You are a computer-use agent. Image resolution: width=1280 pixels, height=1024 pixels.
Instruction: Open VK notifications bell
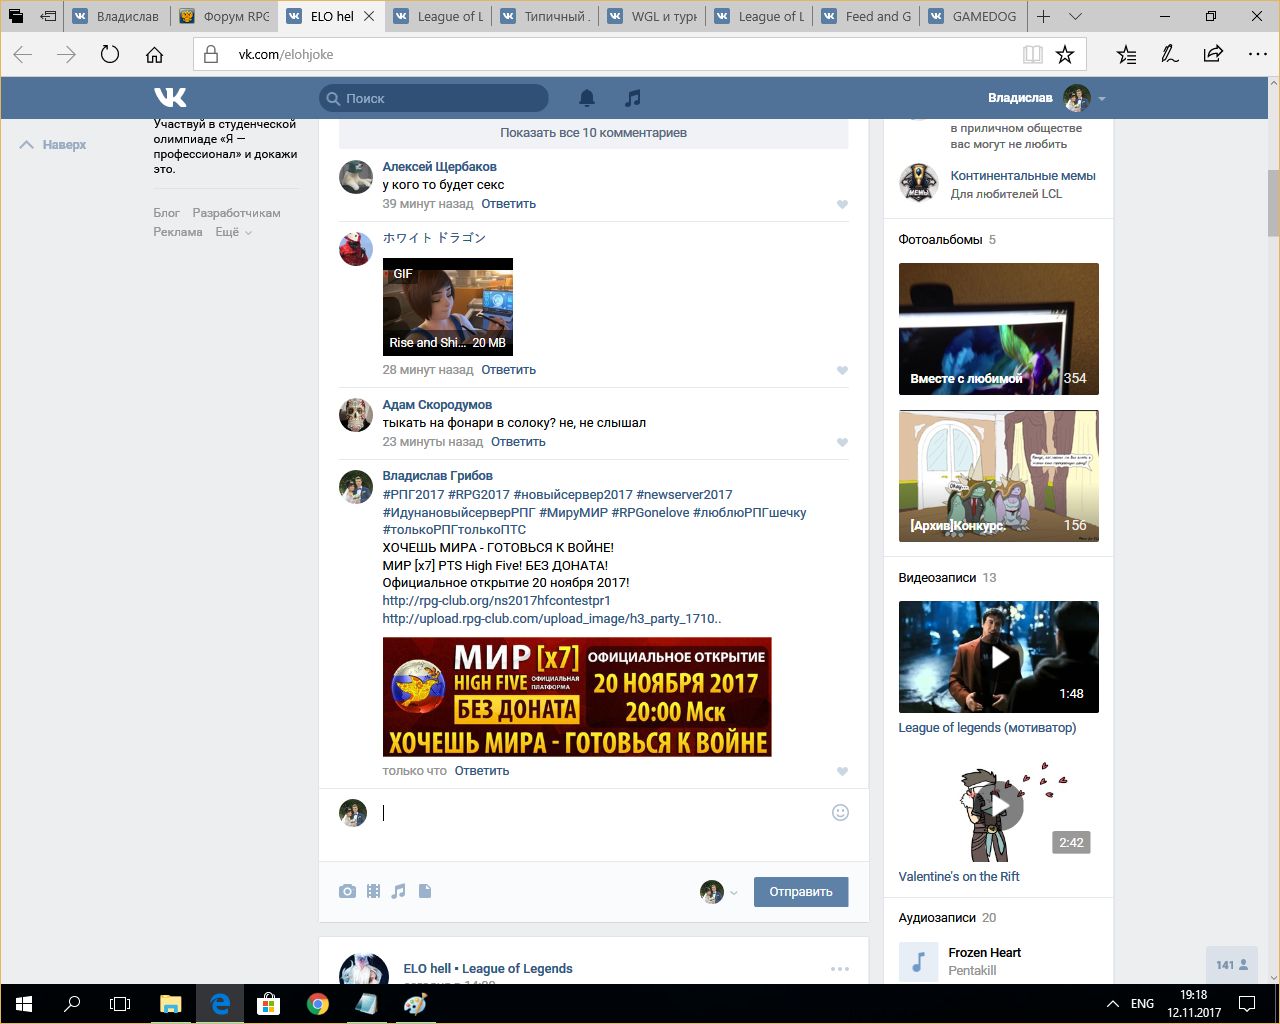[587, 98]
